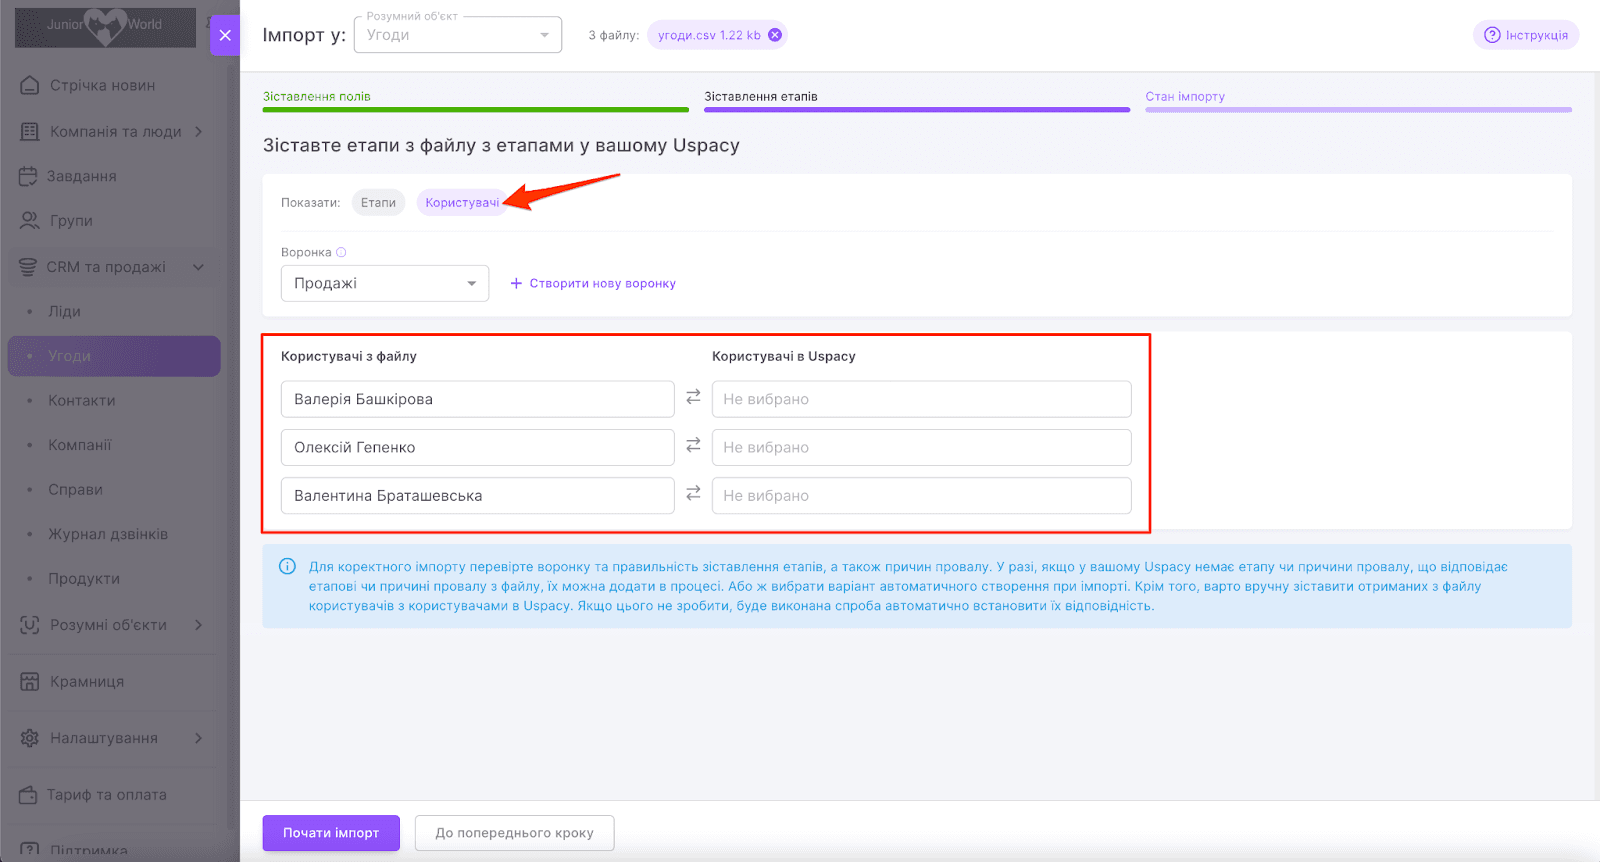Open Ліди in the CRM menu
The width and height of the screenshot is (1600, 862).
tap(65, 311)
